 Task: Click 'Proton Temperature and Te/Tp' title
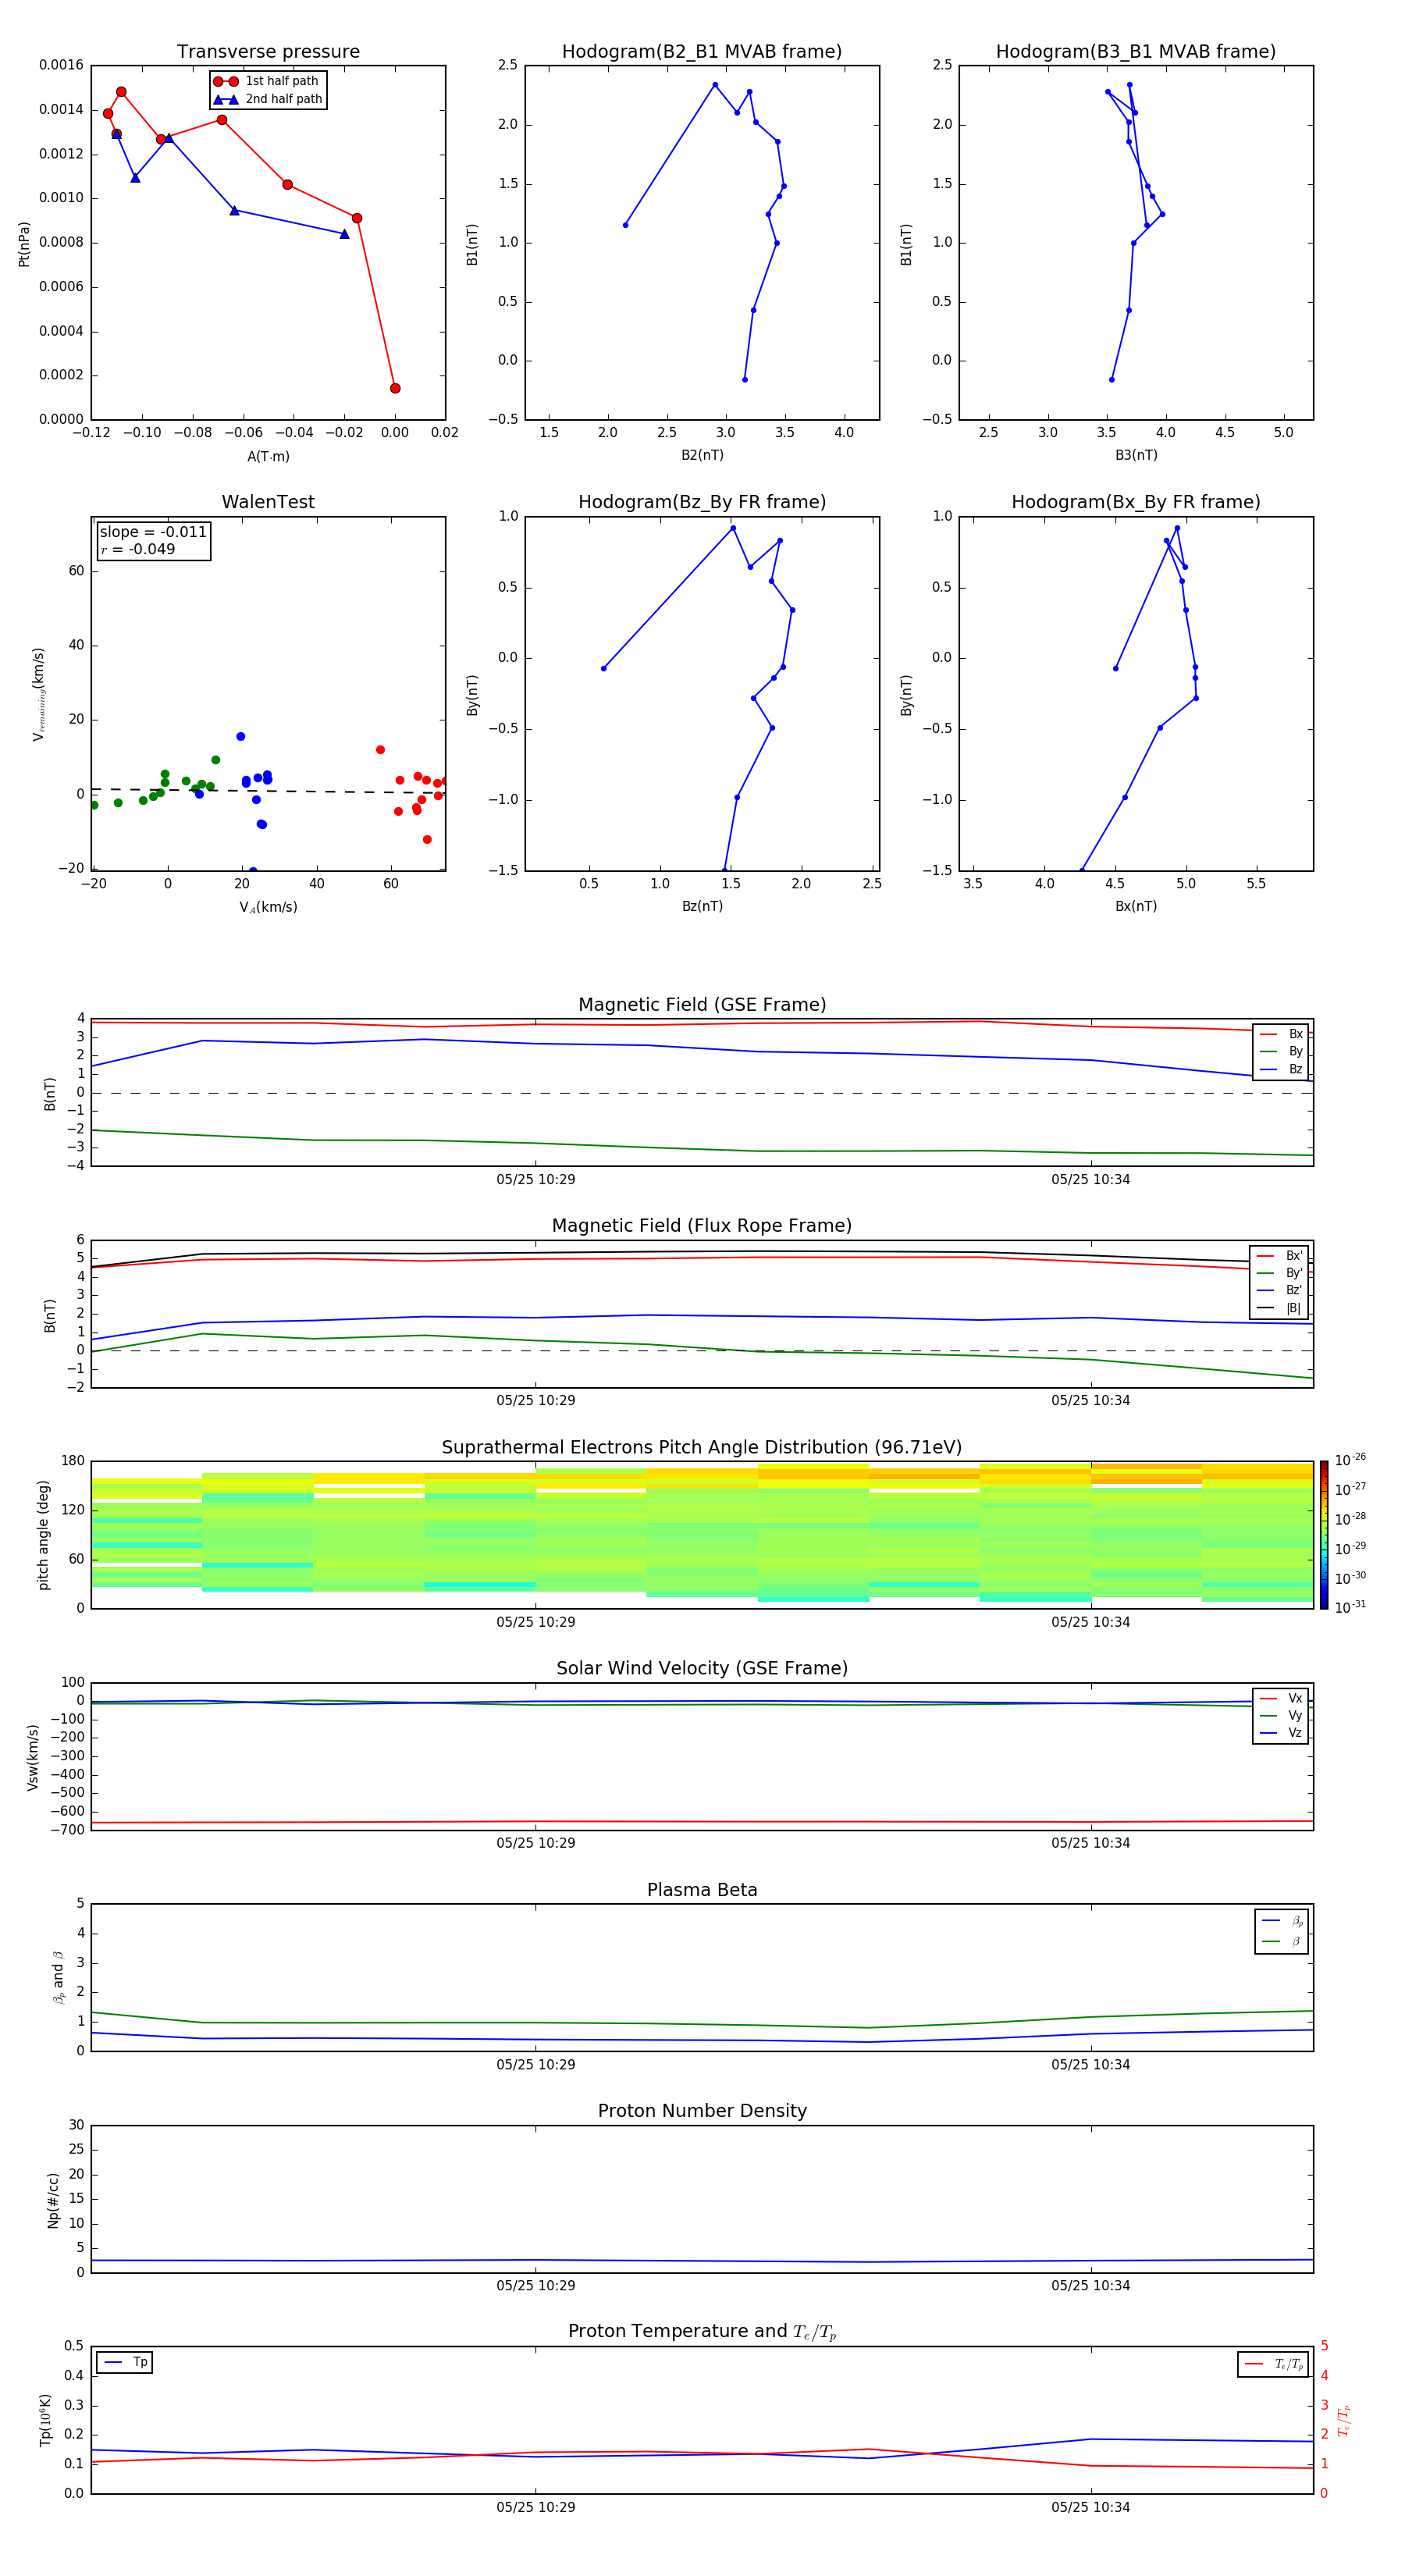click(702, 2332)
